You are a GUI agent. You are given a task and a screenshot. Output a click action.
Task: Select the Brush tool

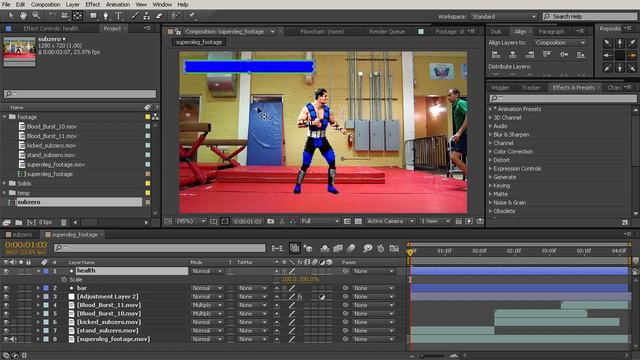(135, 16)
